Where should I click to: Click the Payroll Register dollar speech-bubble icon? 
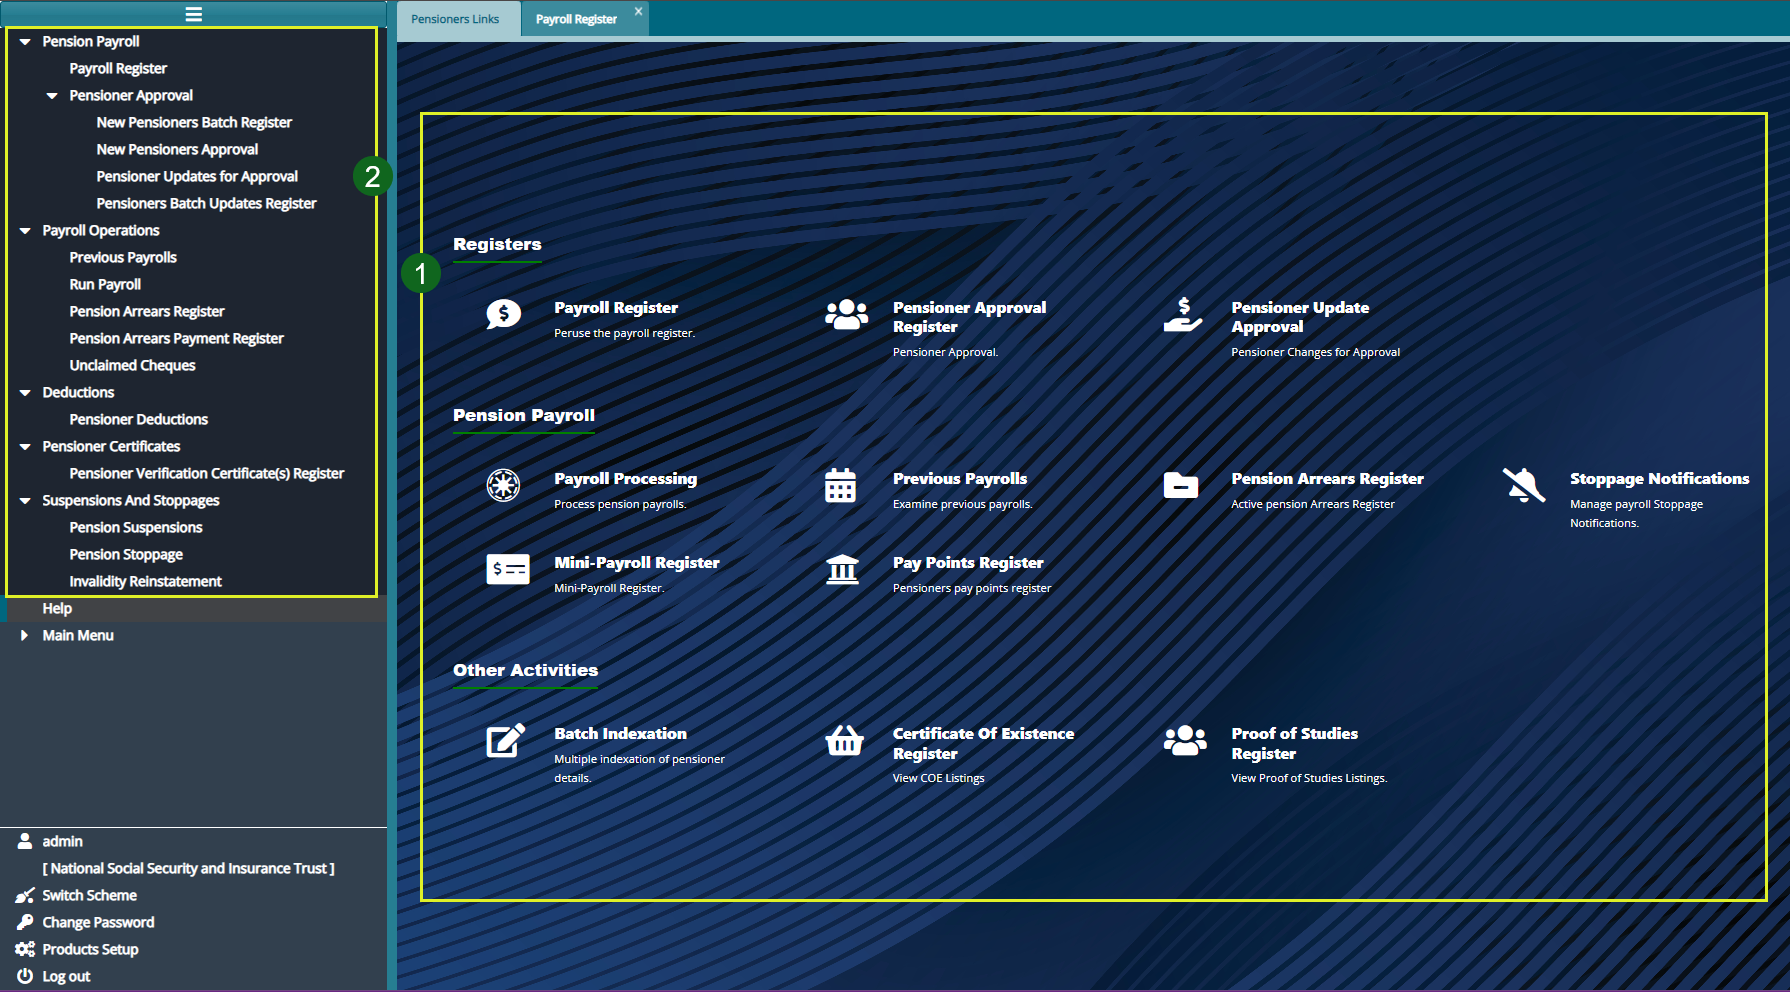pos(503,314)
